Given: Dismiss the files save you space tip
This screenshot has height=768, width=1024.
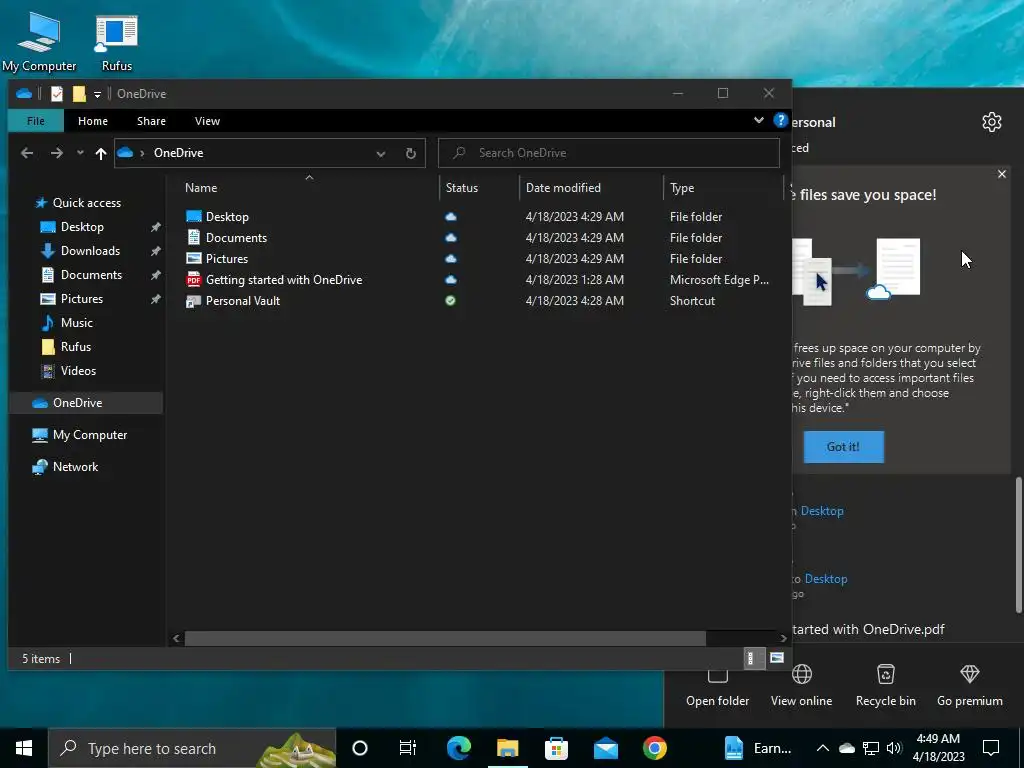Looking at the screenshot, I should (x=1002, y=174).
